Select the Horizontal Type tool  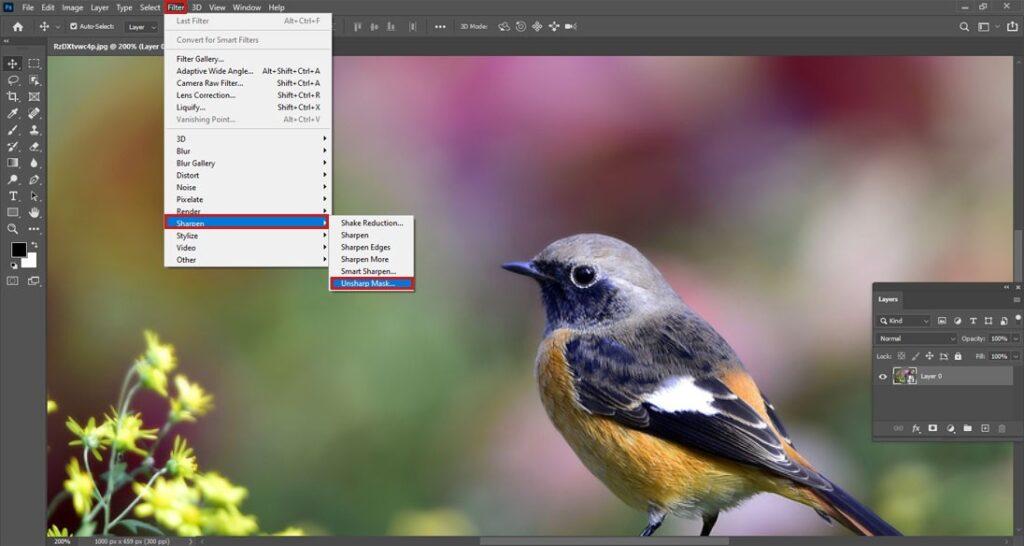tap(12, 196)
